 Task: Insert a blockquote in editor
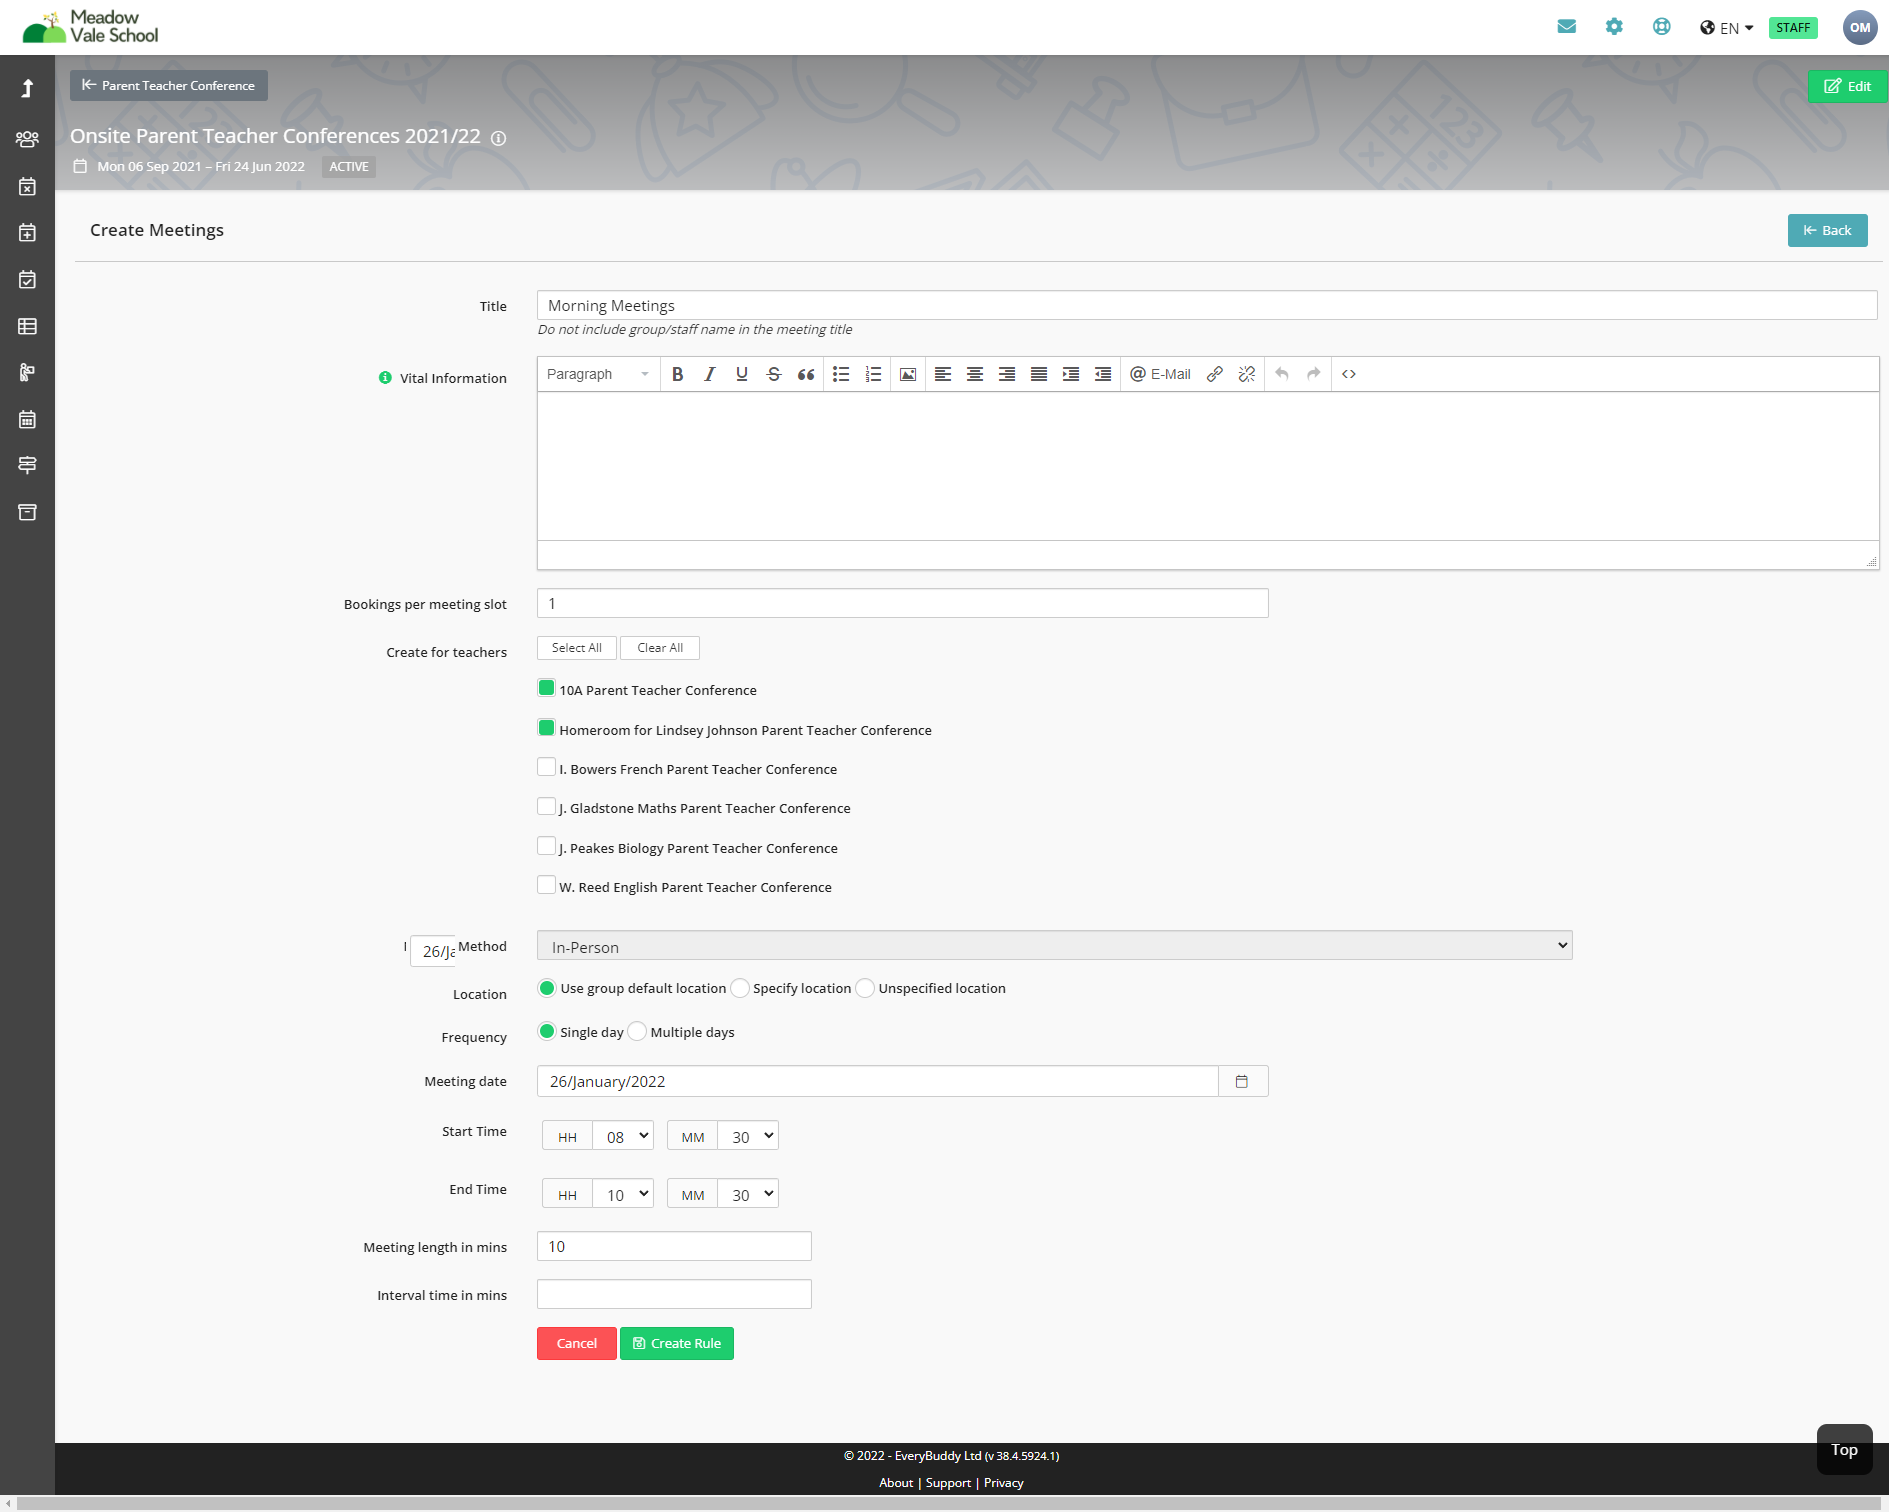click(x=806, y=374)
